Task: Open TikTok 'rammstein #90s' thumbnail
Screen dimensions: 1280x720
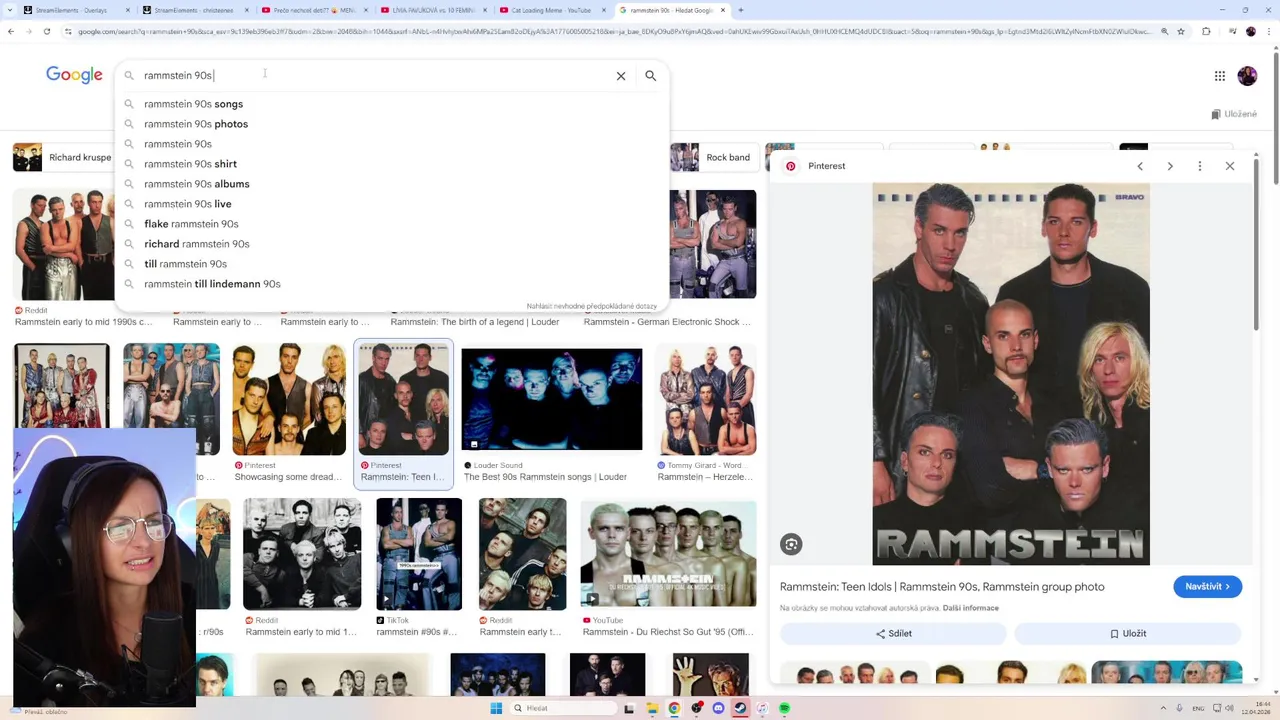Action: 419,554
